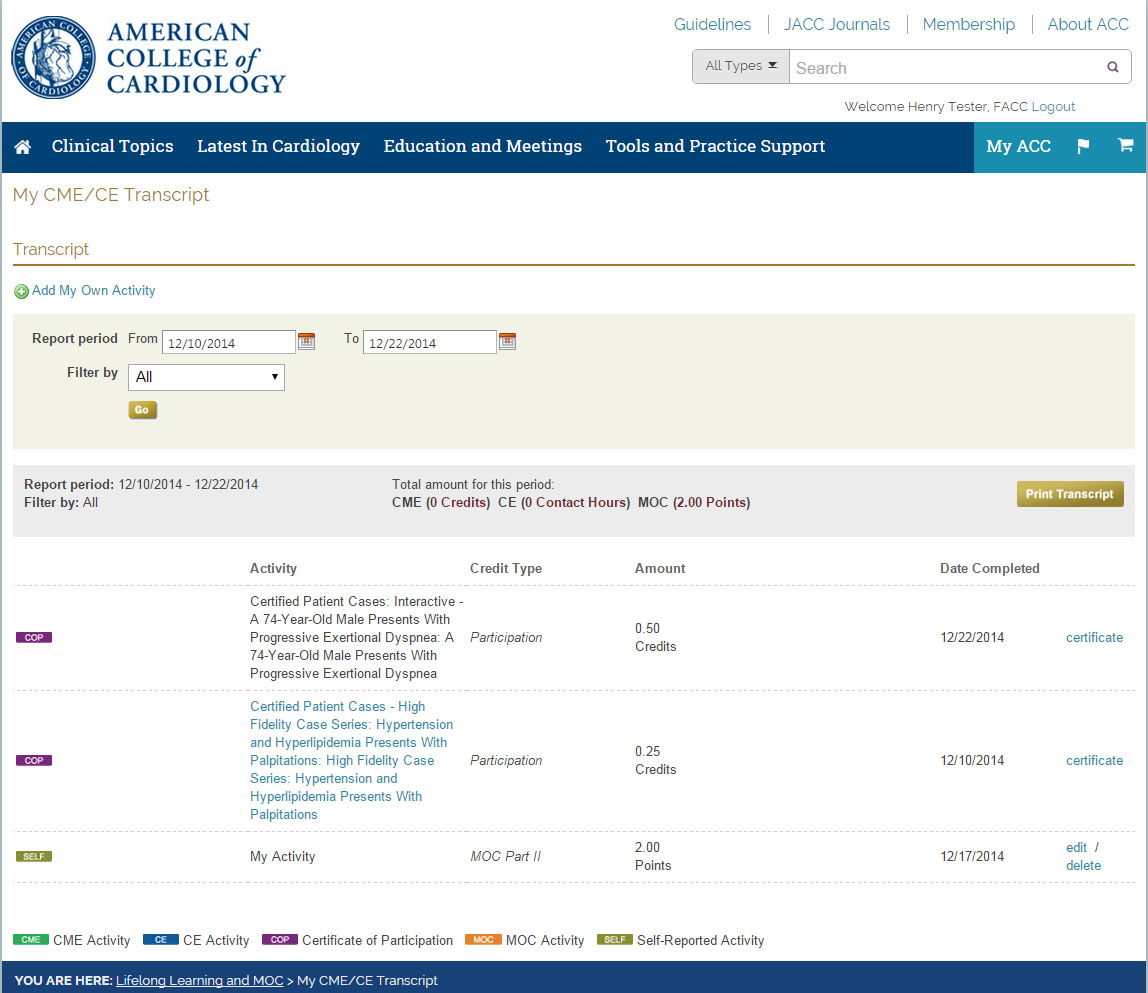Select the My ACC tab
The width and height of the screenshot is (1148, 993).
[1018, 147]
